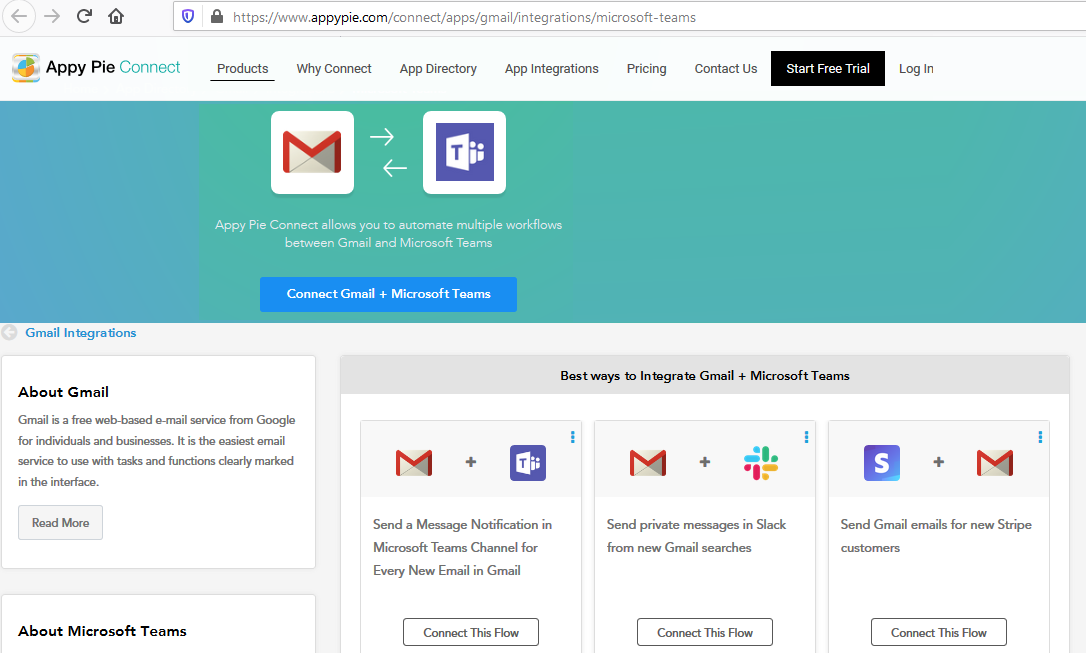Navigate to Pricing

646,69
